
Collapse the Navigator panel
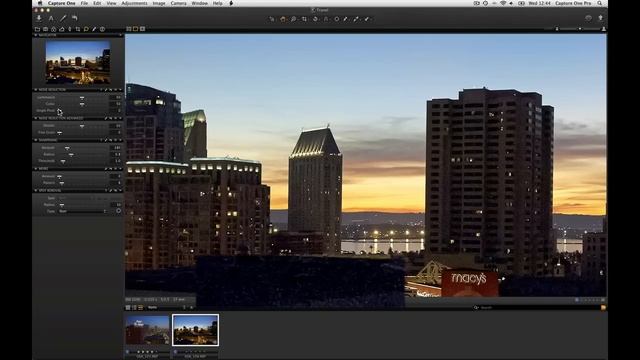coord(36,36)
